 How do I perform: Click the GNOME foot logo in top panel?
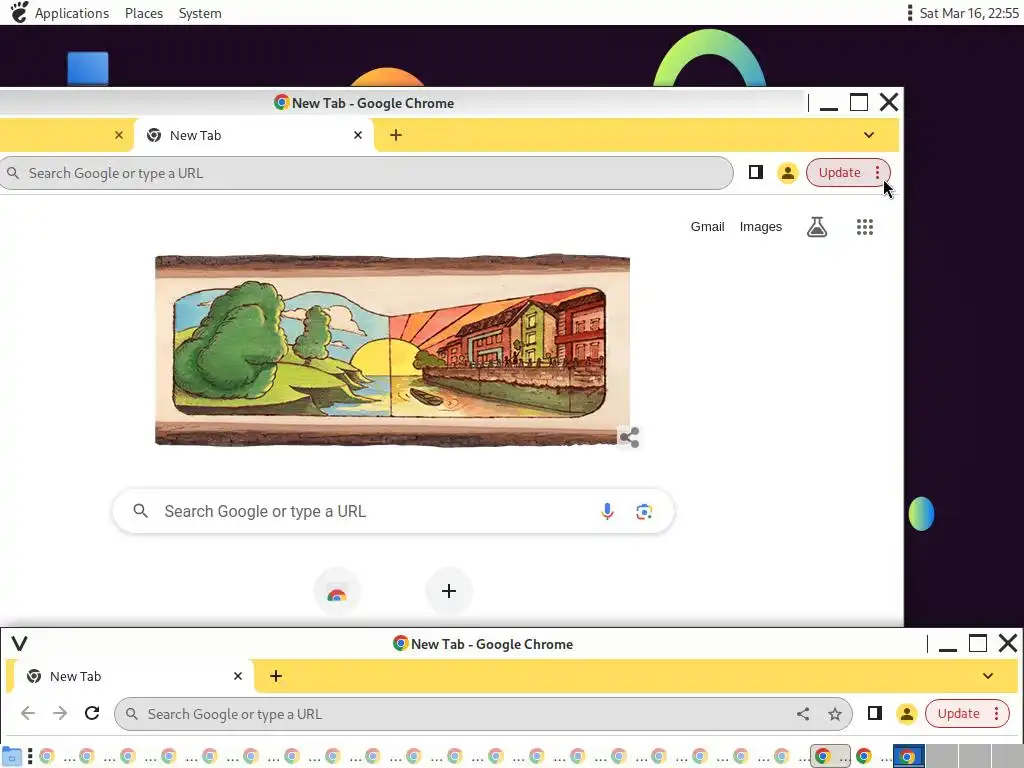click(19, 12)
